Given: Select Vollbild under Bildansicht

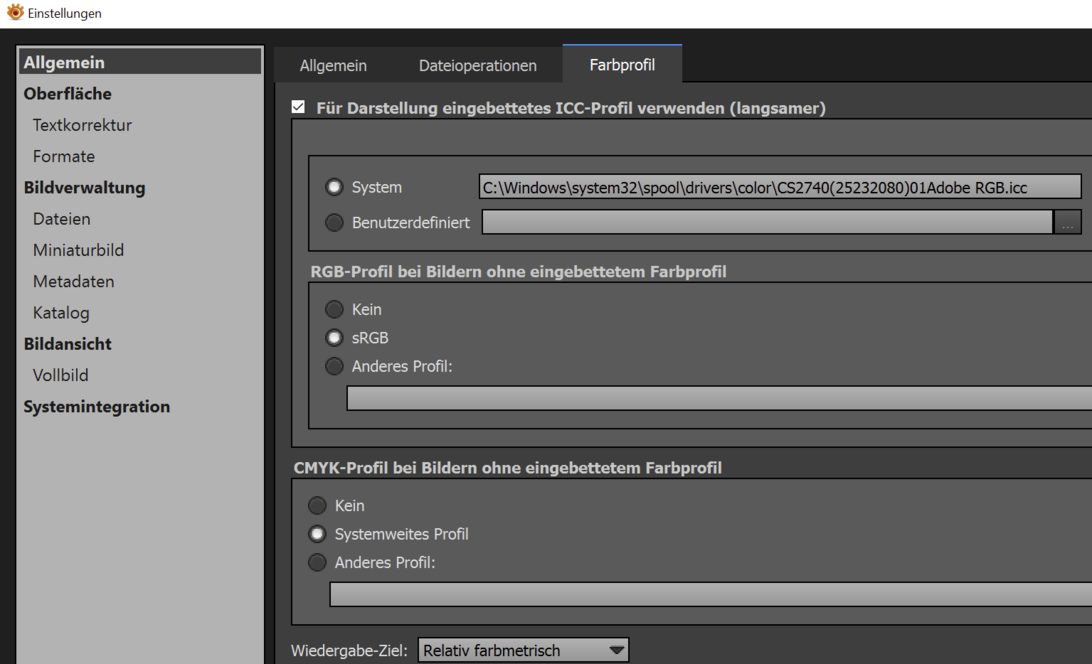Looking at the screenshot, I should [60, 375].
